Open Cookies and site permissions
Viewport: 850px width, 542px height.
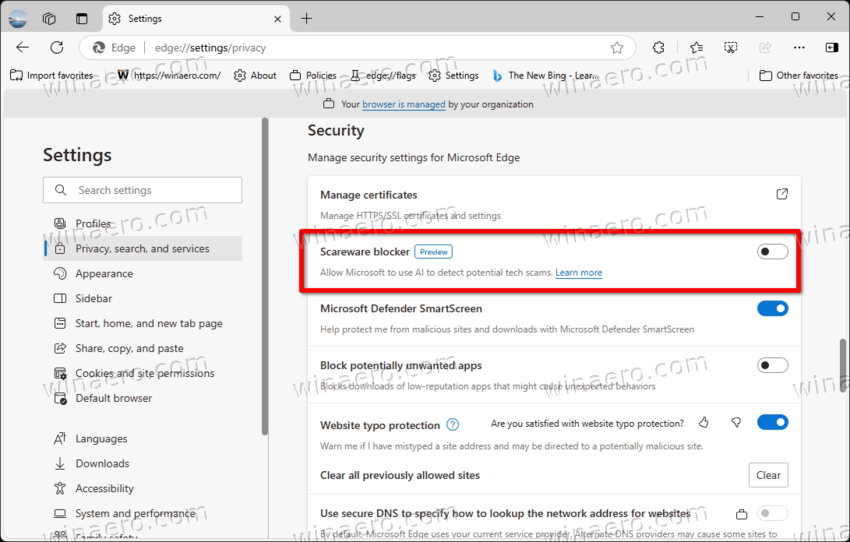tap(143, 373)
